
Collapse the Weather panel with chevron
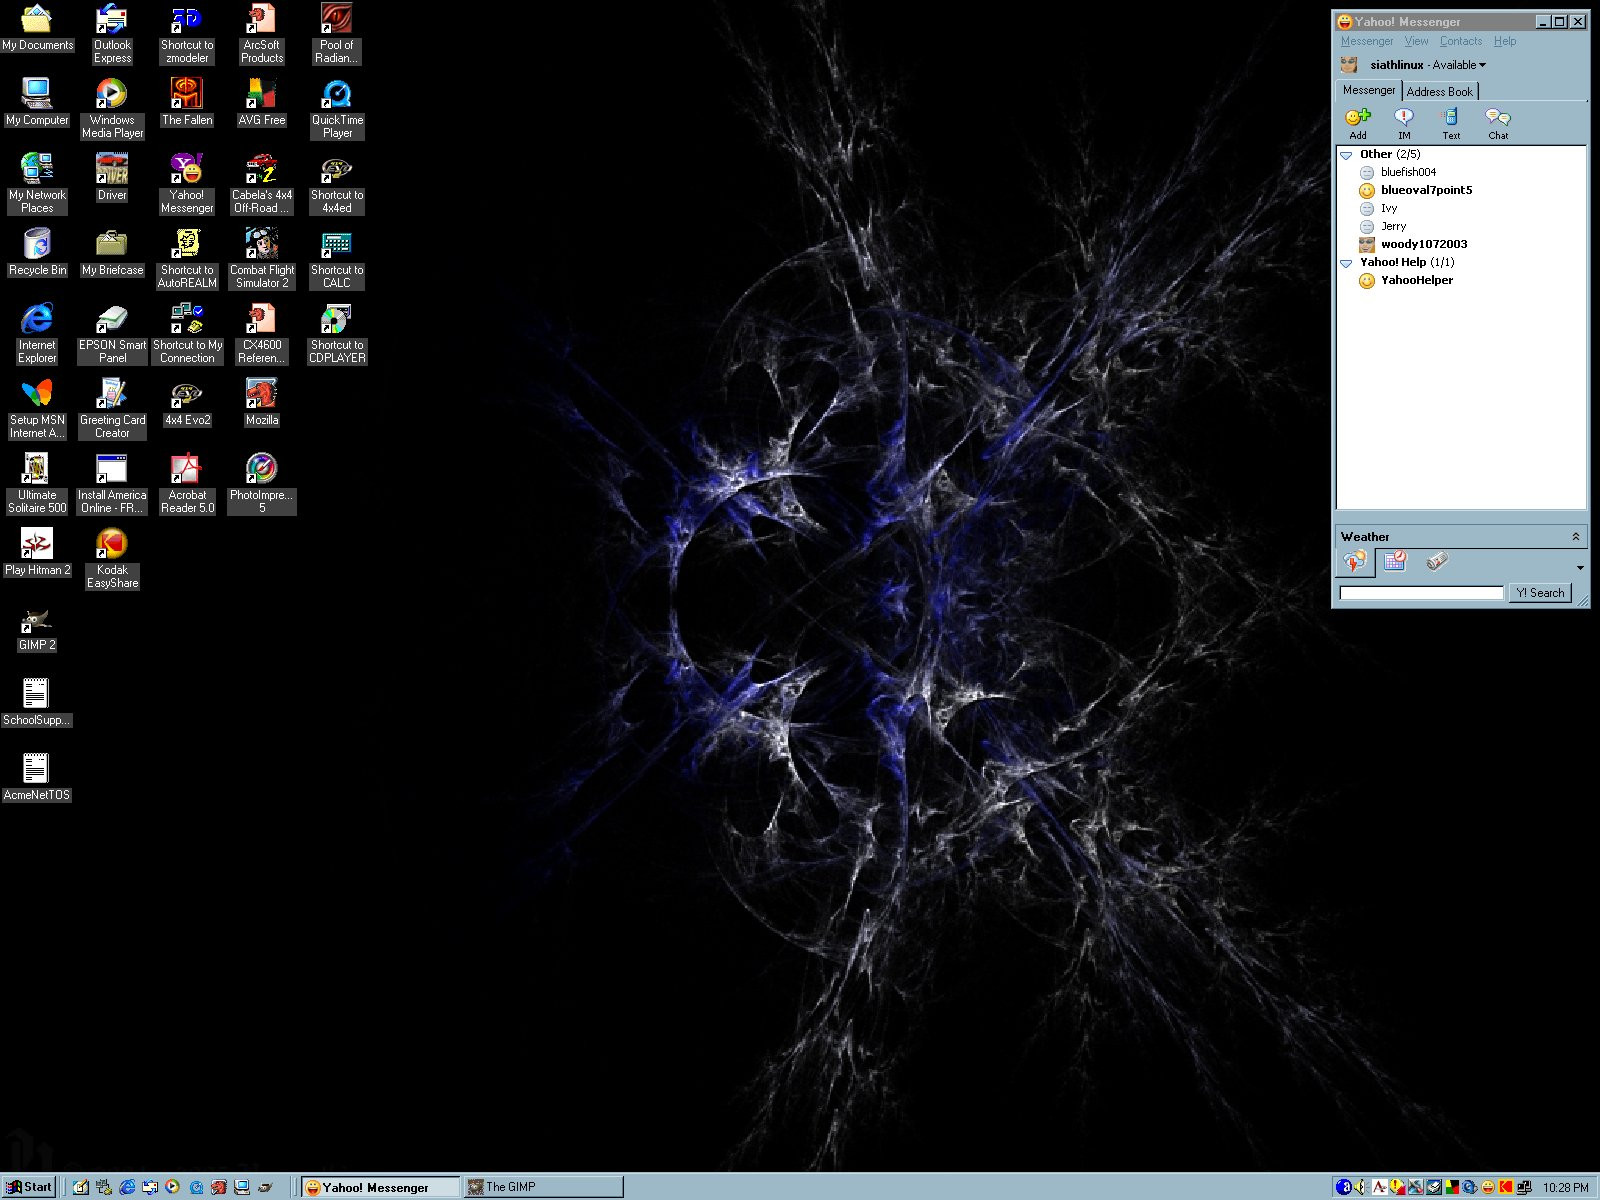pyautogui.click(x=1576, y=537)
